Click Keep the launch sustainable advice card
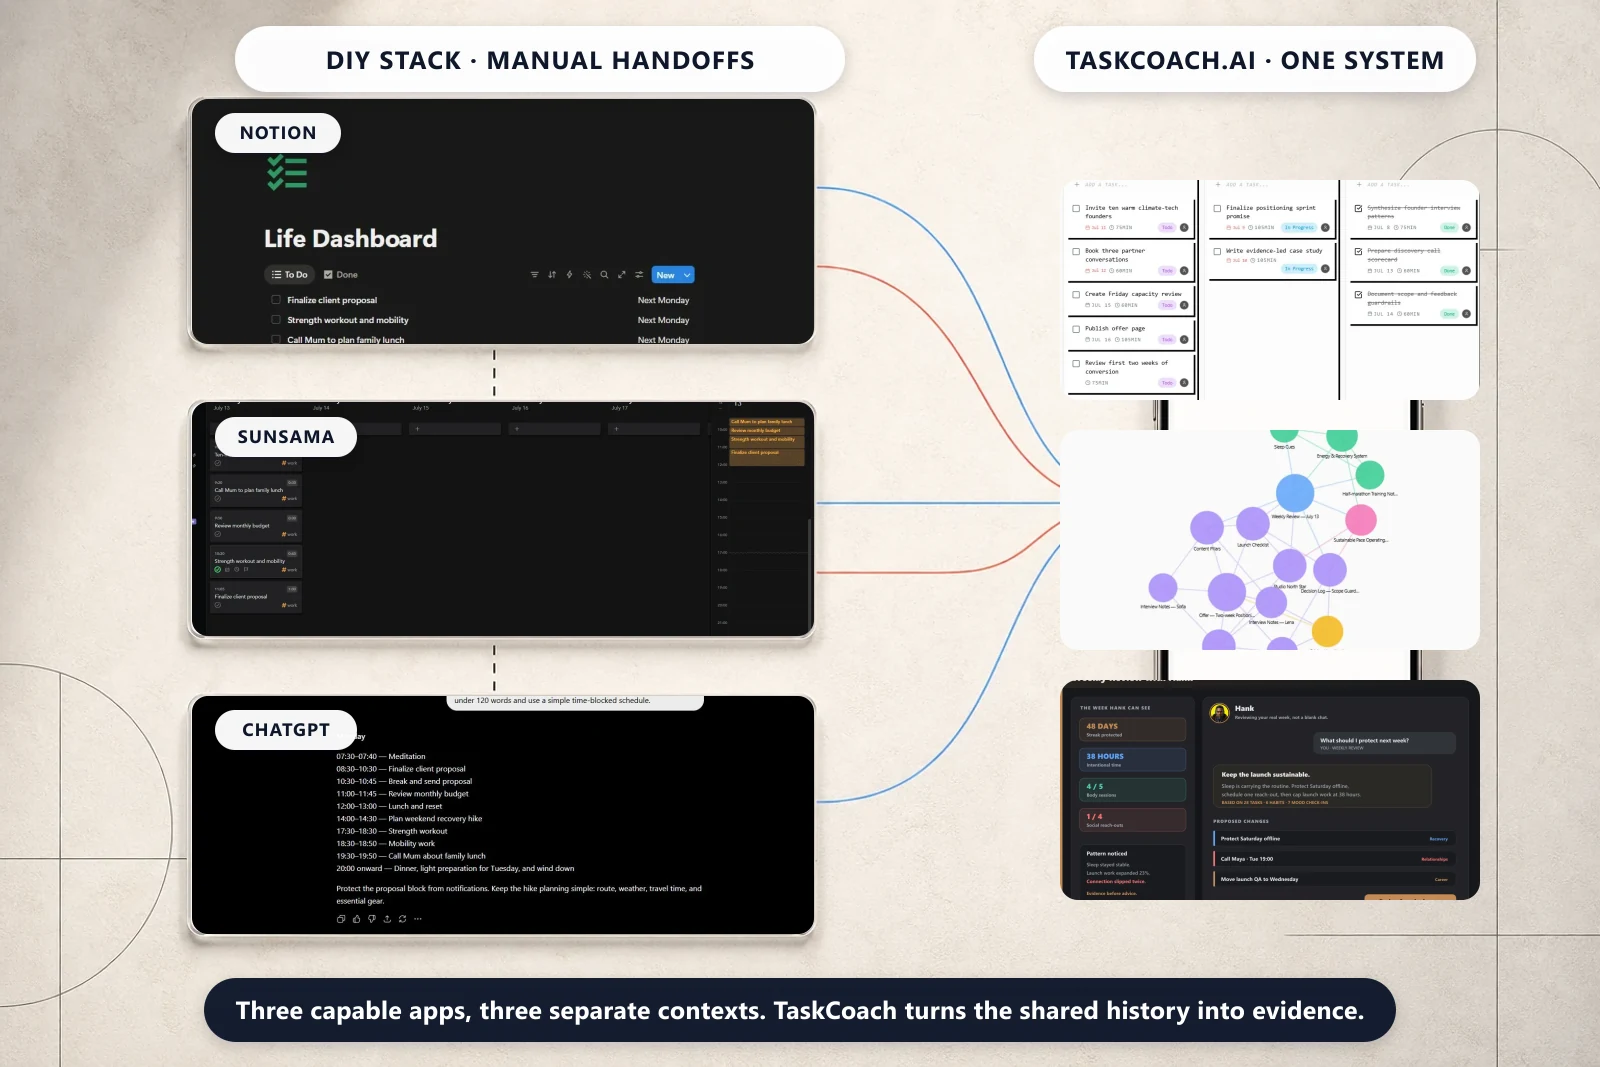This screenshot has height=1067, width=1600. coord(1322,787)
